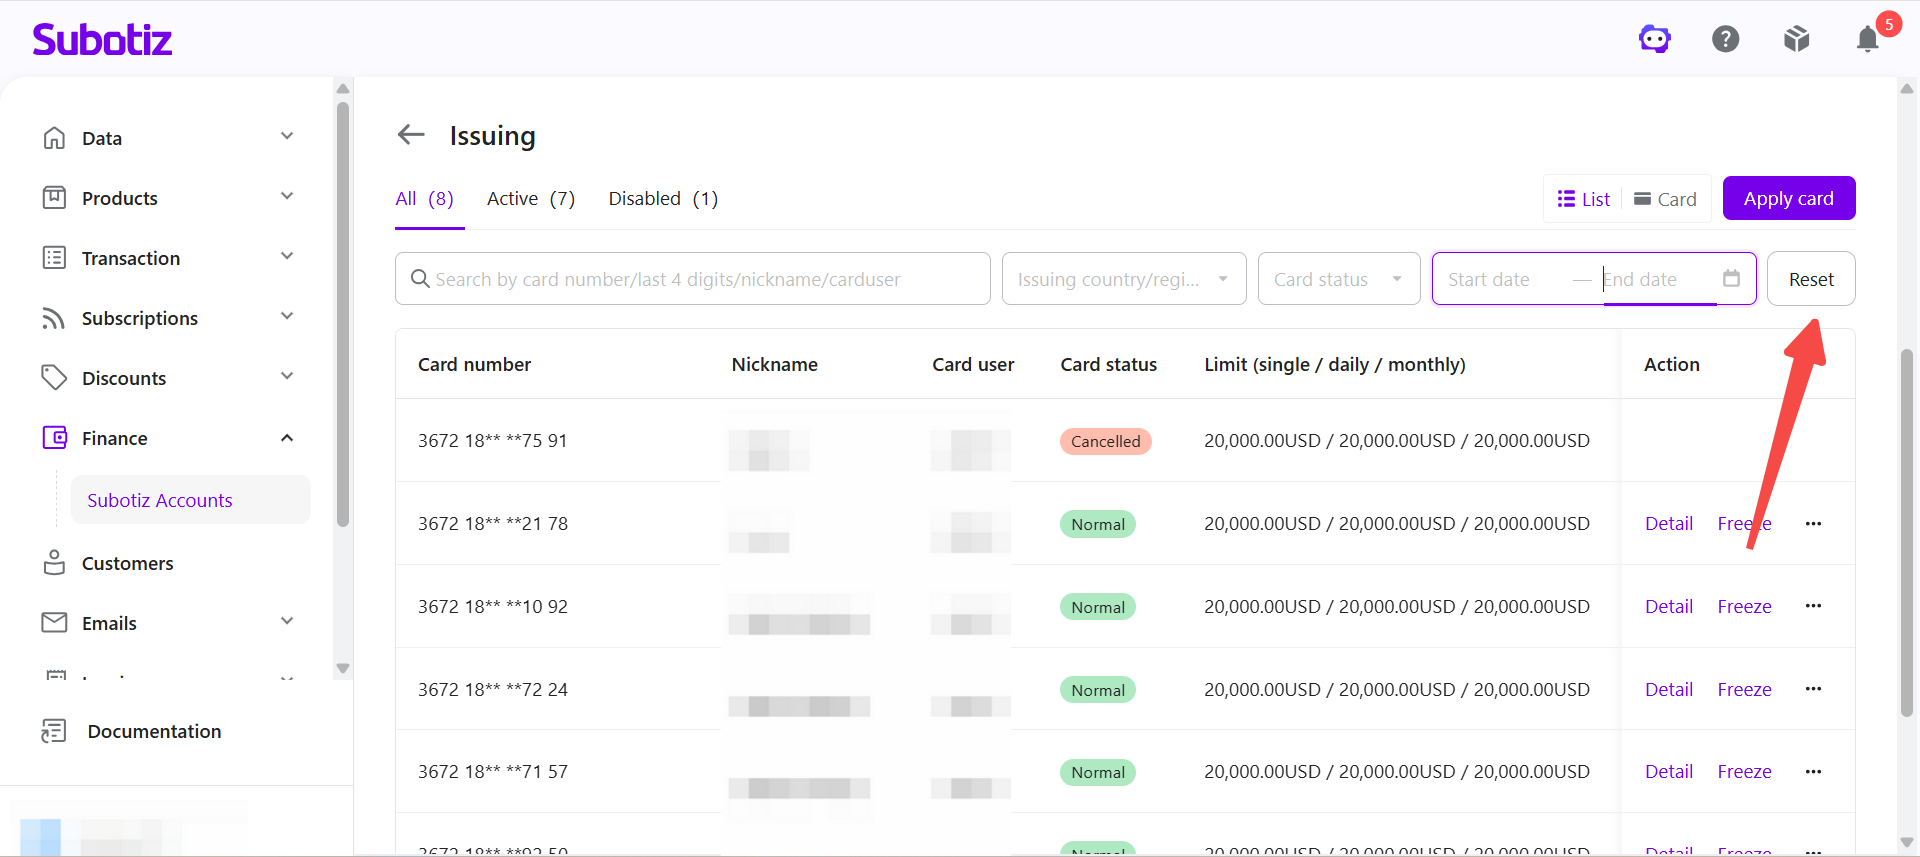Expand the Subscriptions menu chevron
The height and width of the screenshot is (857, 1920).
pos(287,316)
